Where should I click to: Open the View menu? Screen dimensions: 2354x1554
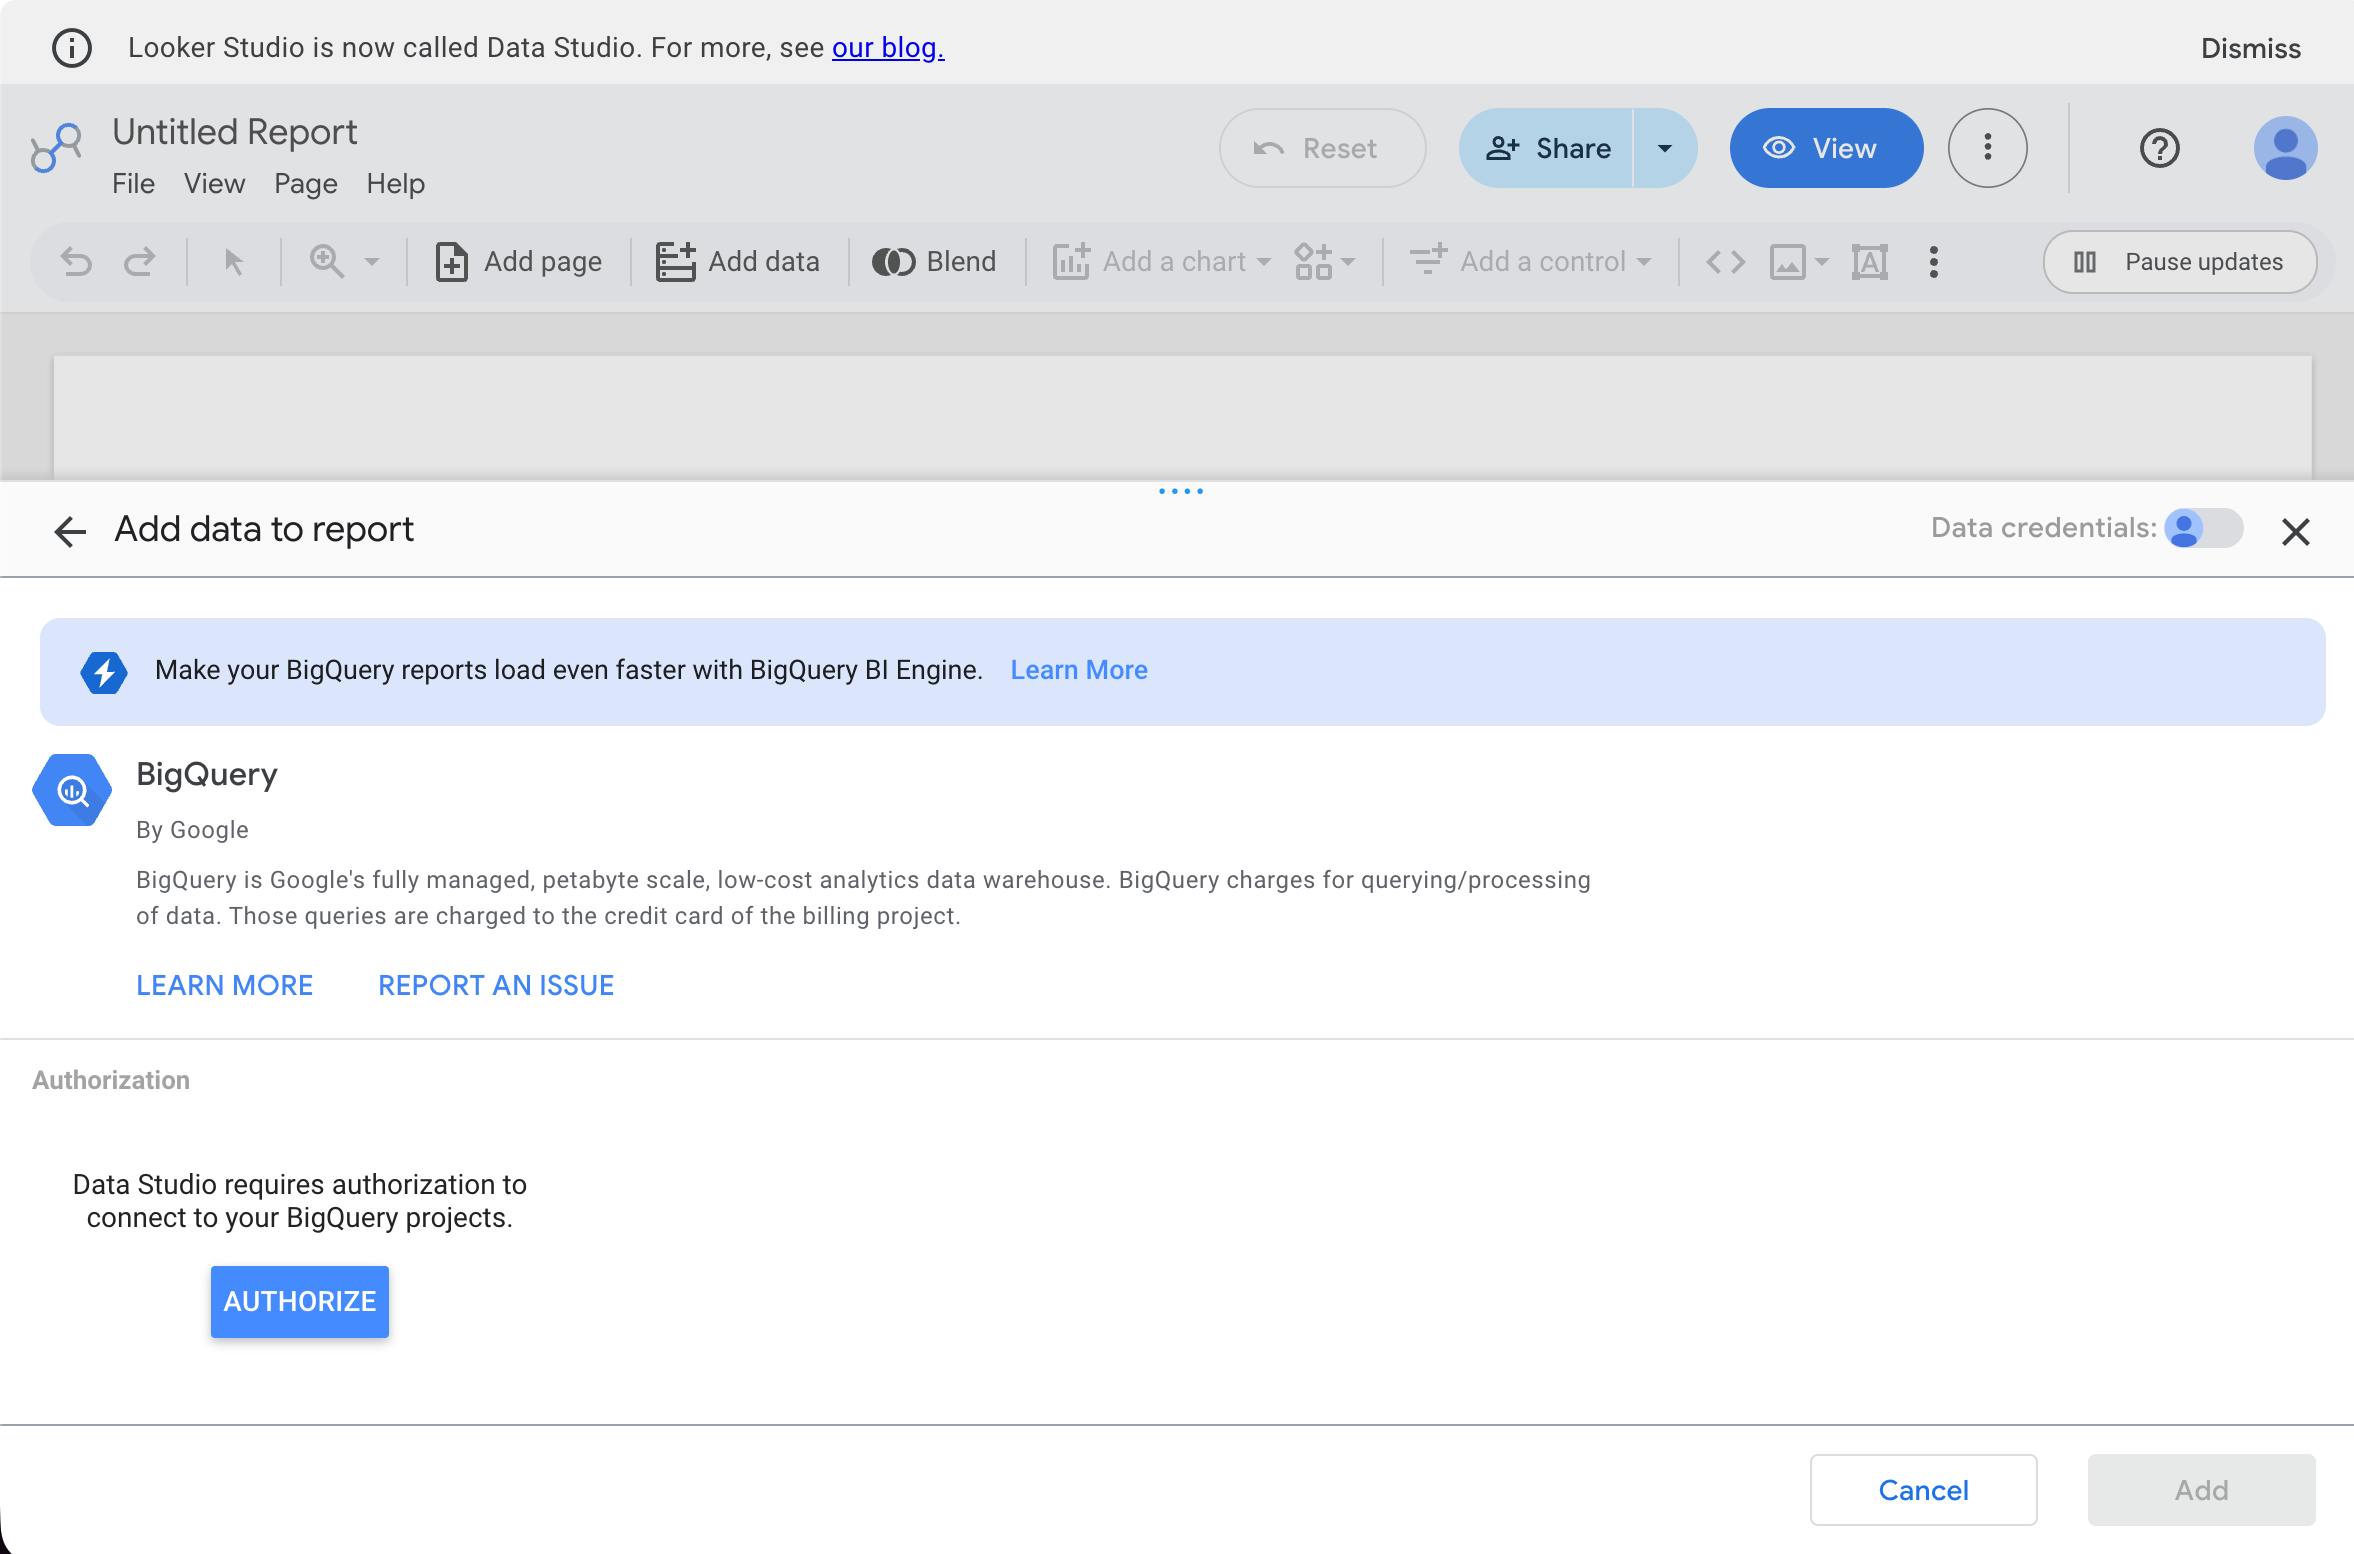[x=214, y=184]
